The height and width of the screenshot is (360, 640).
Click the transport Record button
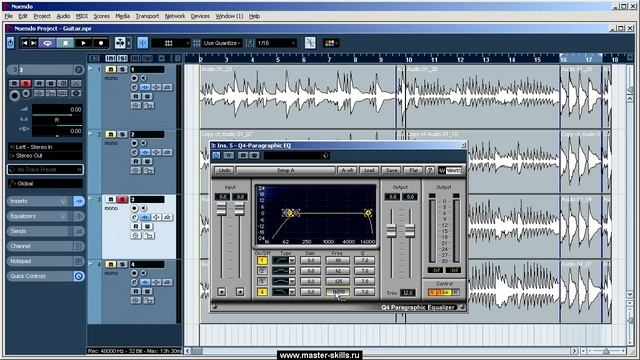[x=101, y=43]
